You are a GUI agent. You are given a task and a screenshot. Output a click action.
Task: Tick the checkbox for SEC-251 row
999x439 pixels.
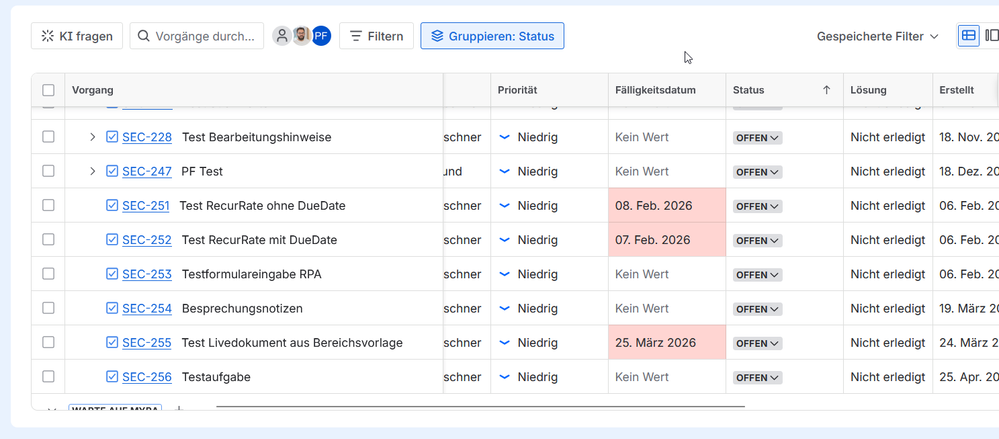[x=48, y=205]
